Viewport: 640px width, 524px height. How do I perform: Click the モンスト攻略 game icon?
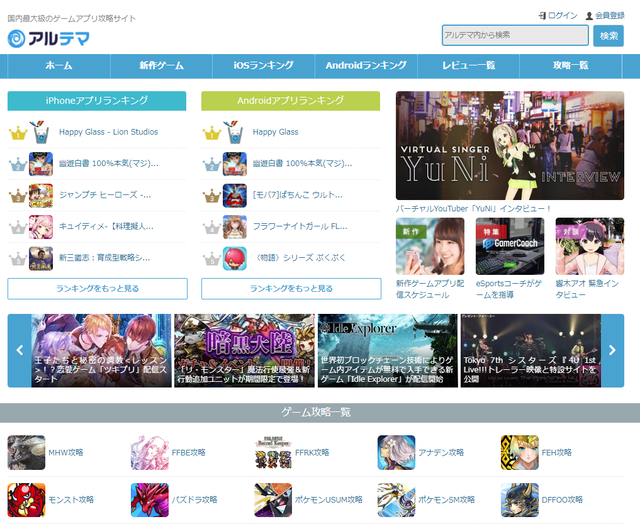(26, 500)
